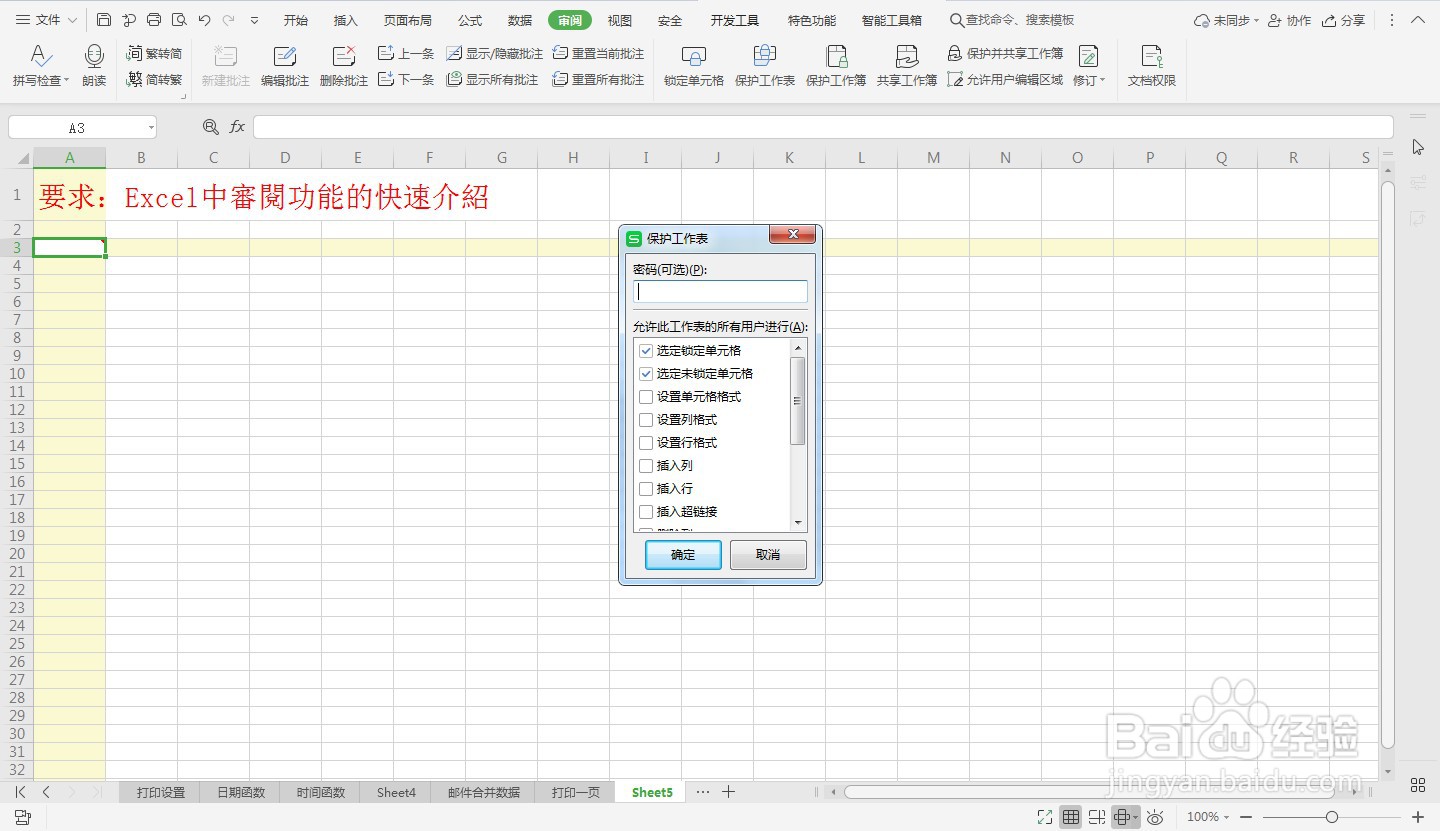
Task: Enable 插入超链接 checkbox
Action: click(646, 512)
